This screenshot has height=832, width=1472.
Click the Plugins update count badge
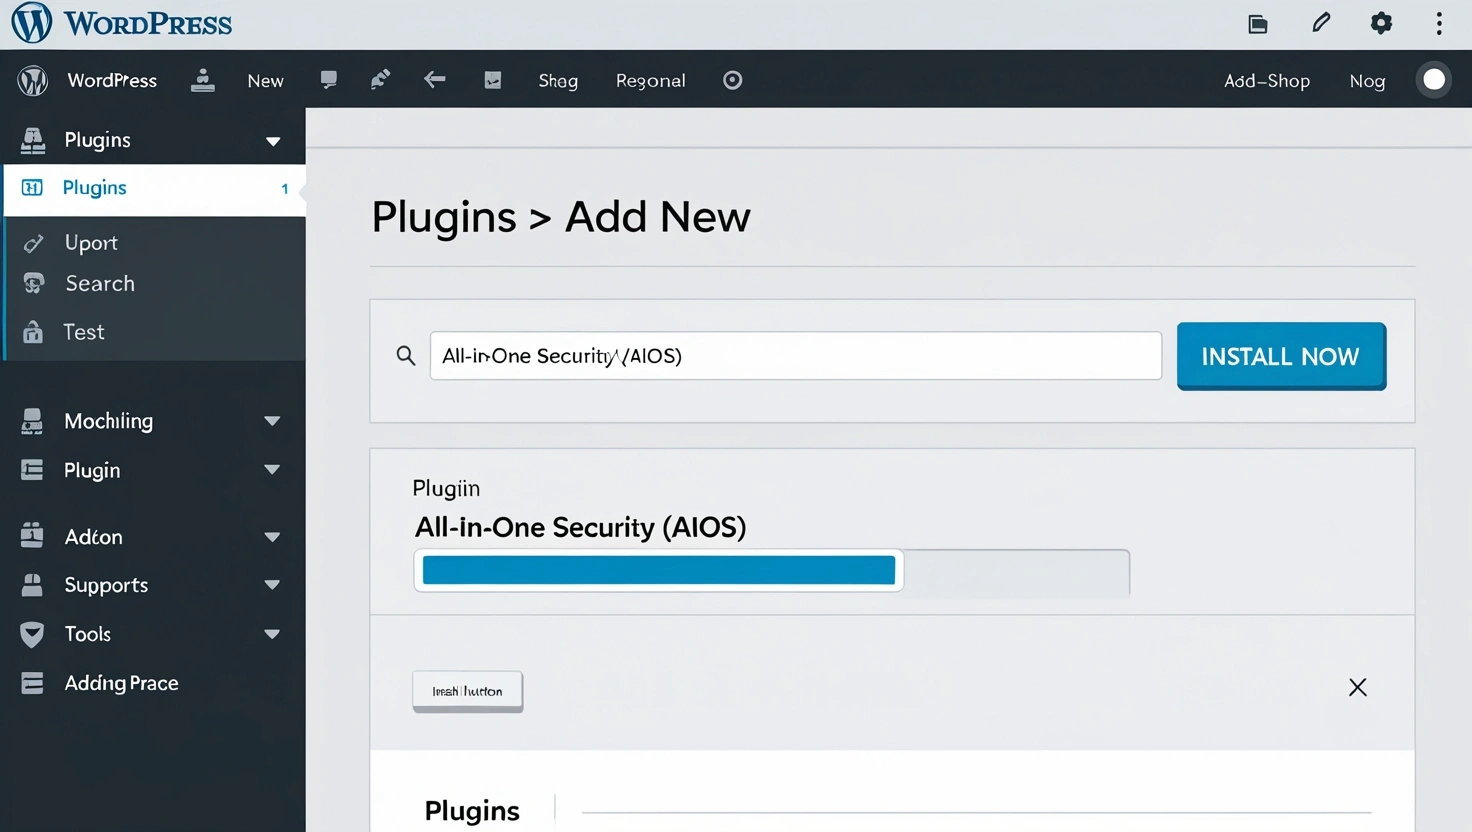(285, 189)
